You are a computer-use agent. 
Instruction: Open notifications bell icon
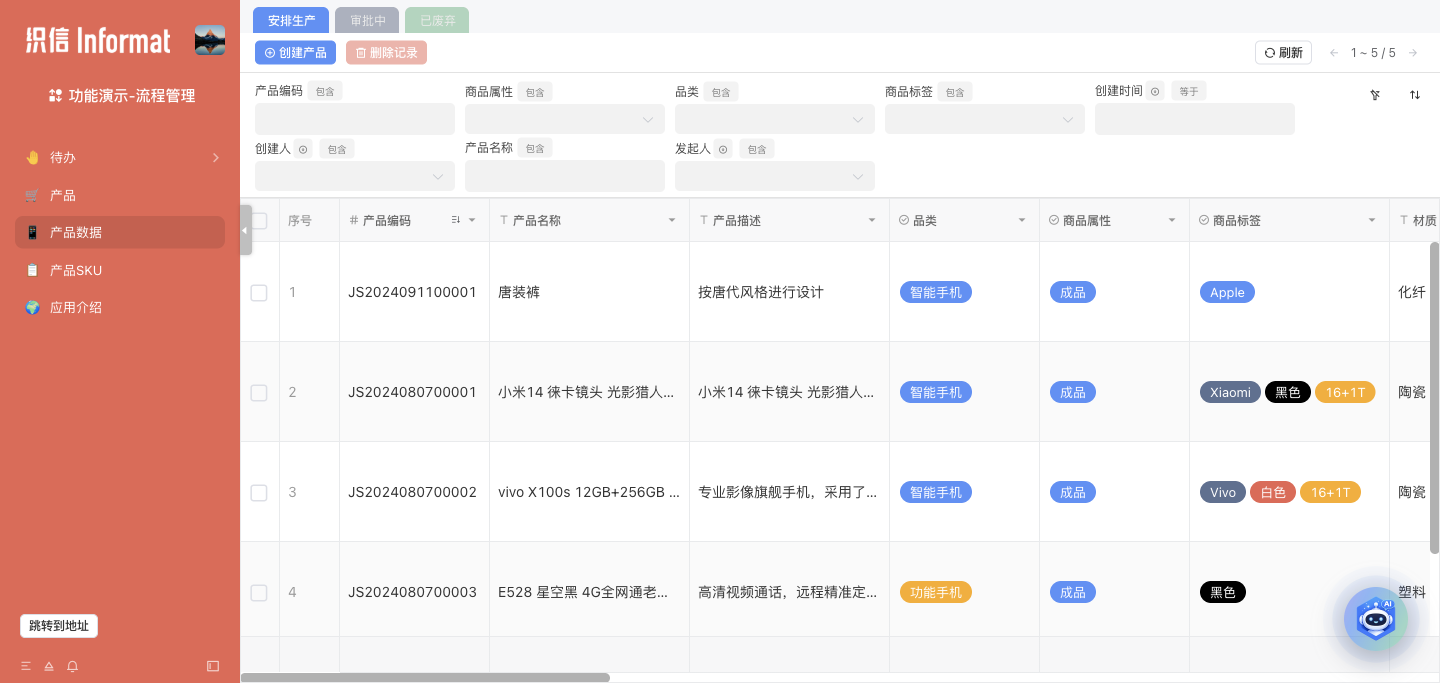click(73, 666)
